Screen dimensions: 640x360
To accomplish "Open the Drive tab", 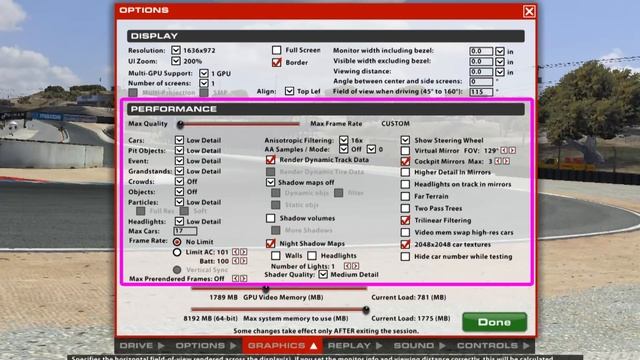I will [142, 346].
